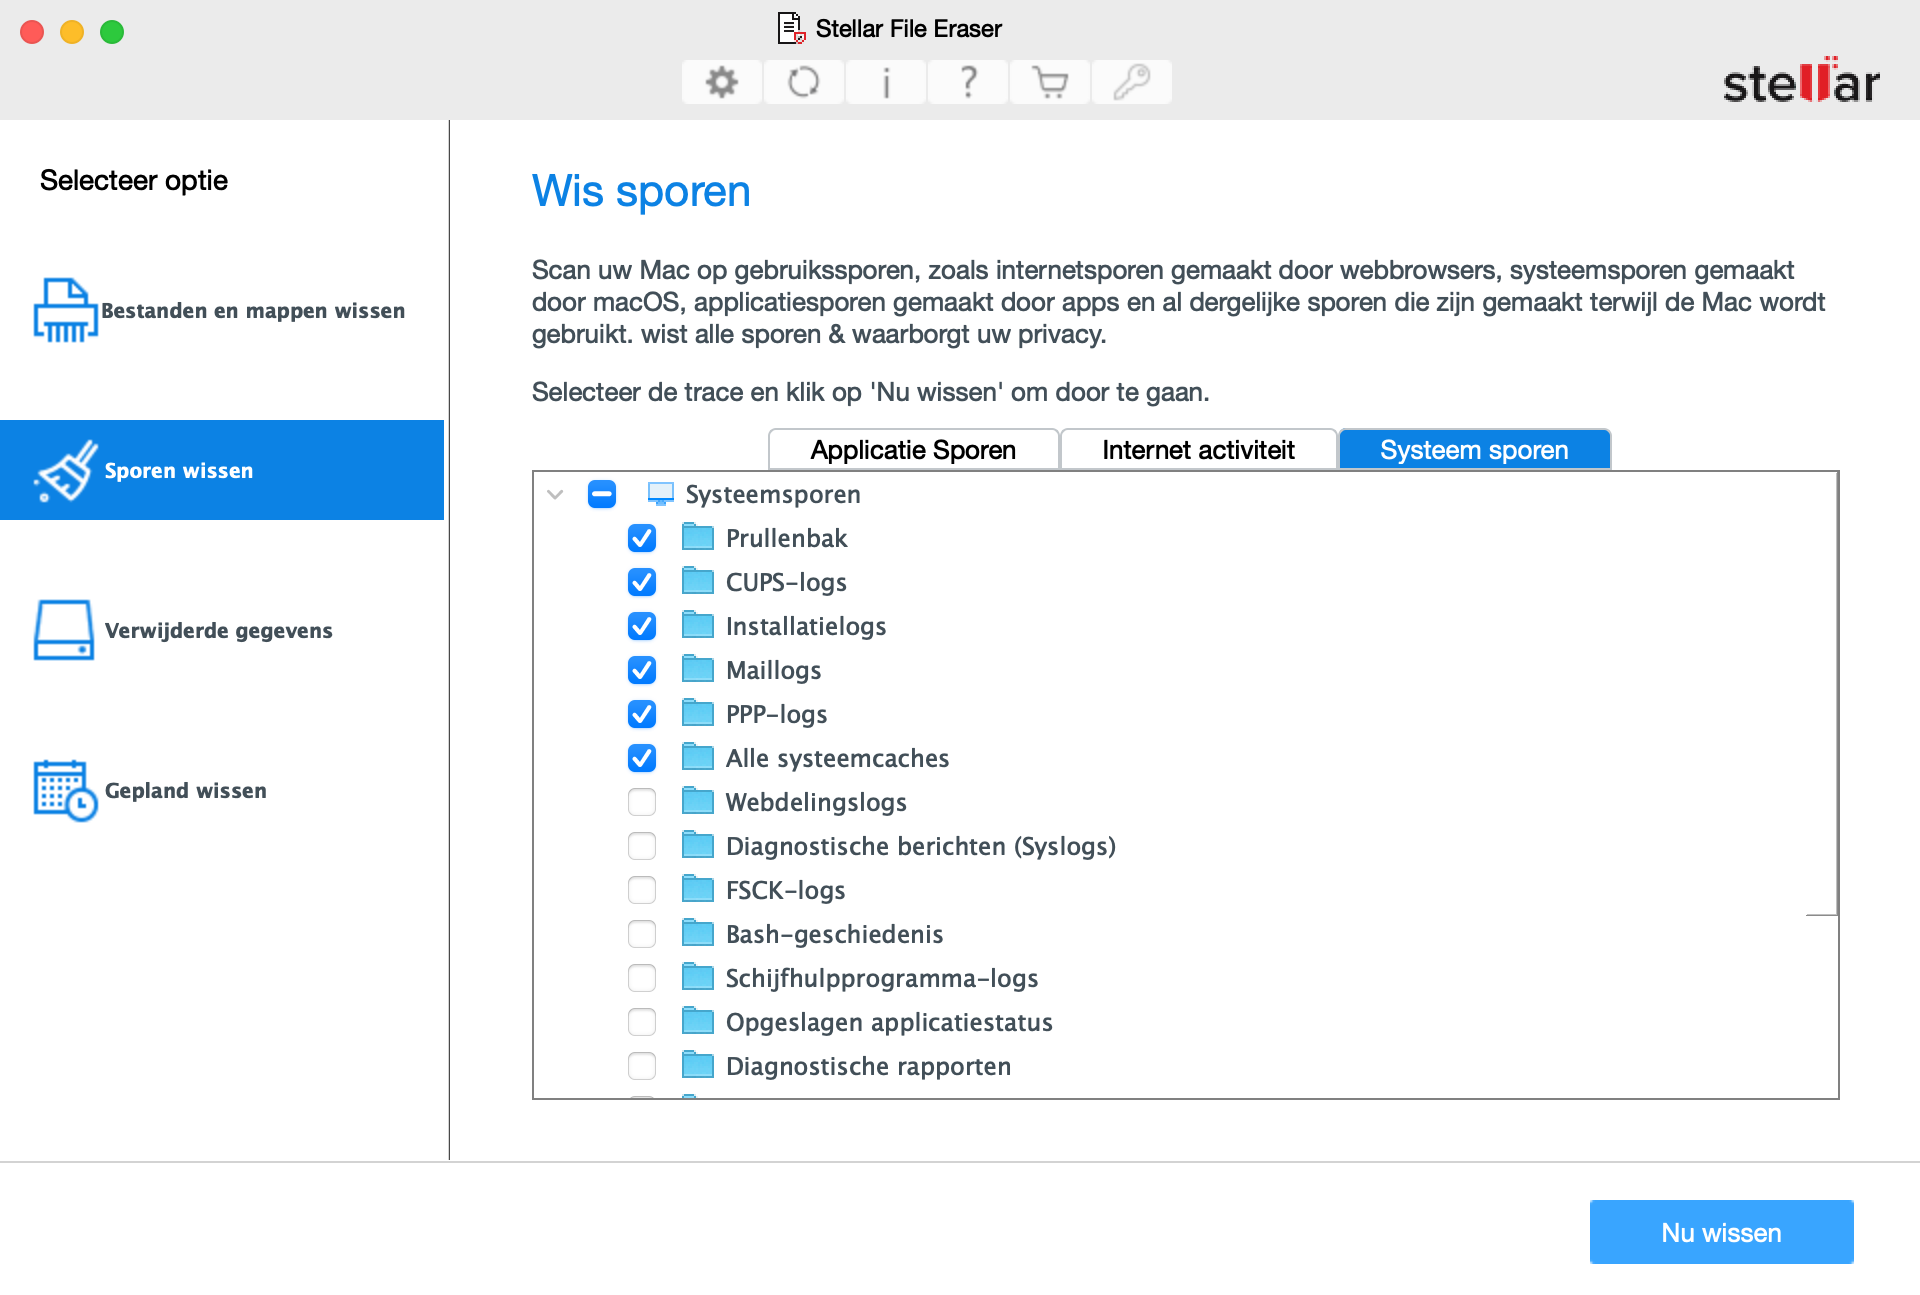1920x1295 pixels.
Task: Open the info 'i' toolbar icon
Action: [886, 82]
